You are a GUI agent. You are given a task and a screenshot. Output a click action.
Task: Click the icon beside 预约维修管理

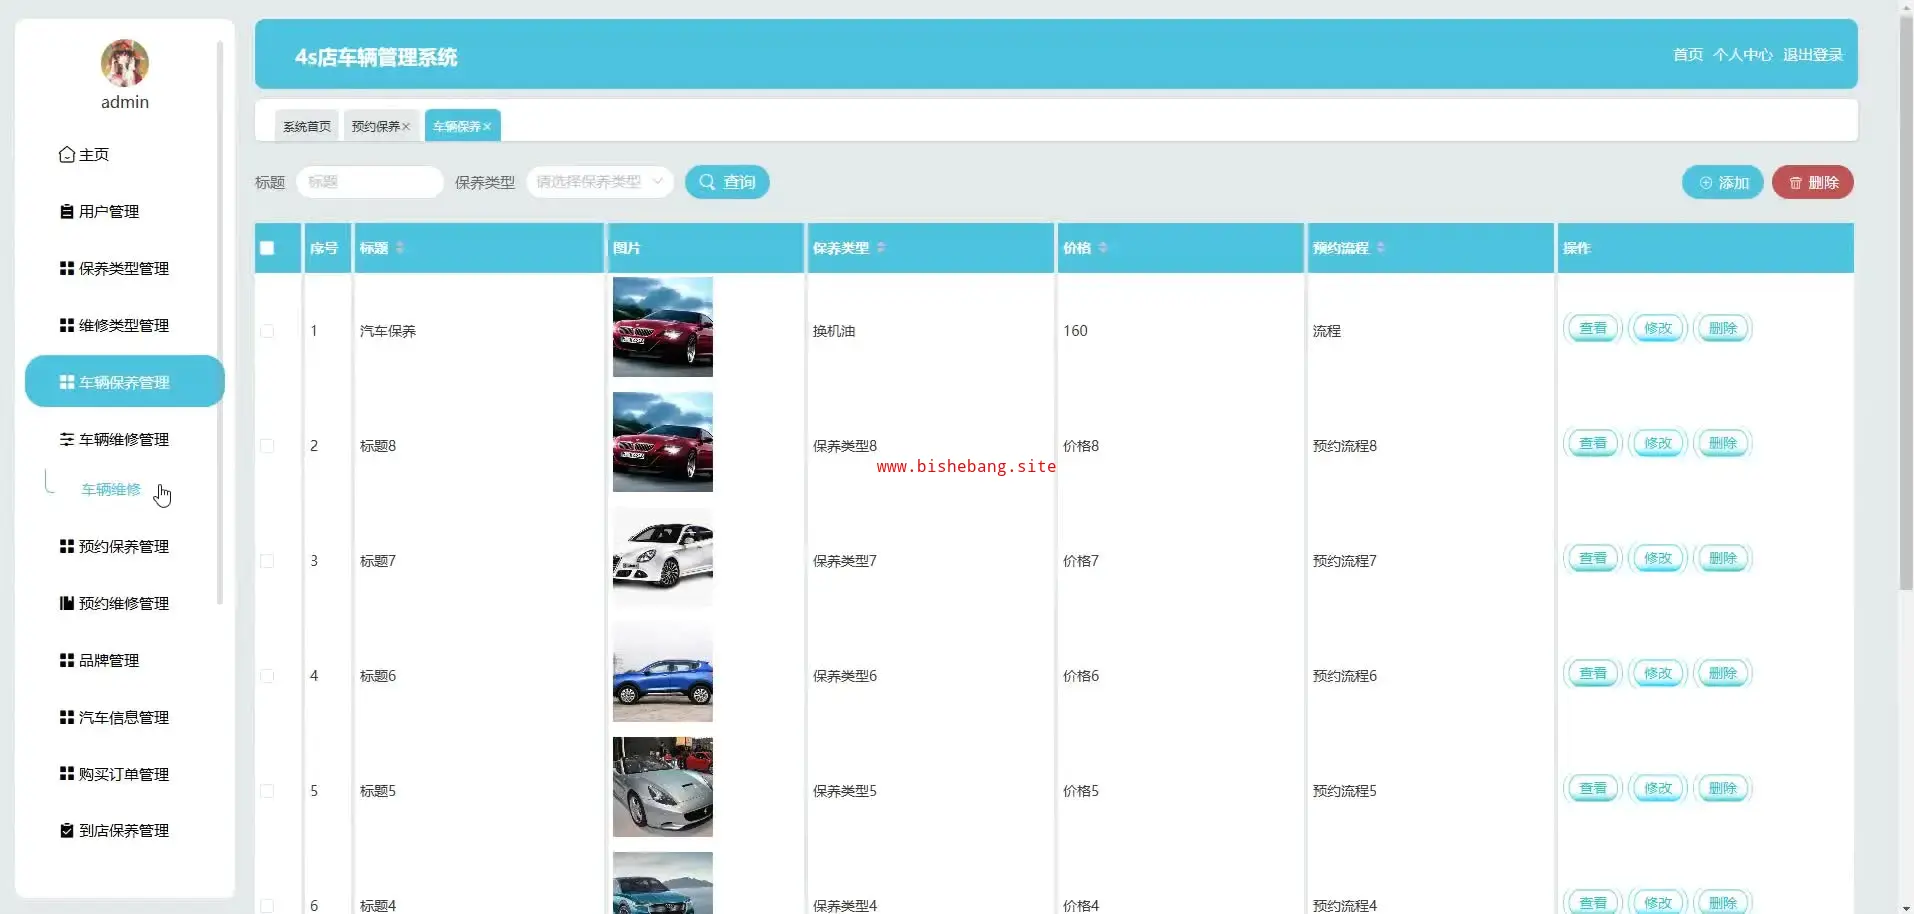[x=67, y=604]
